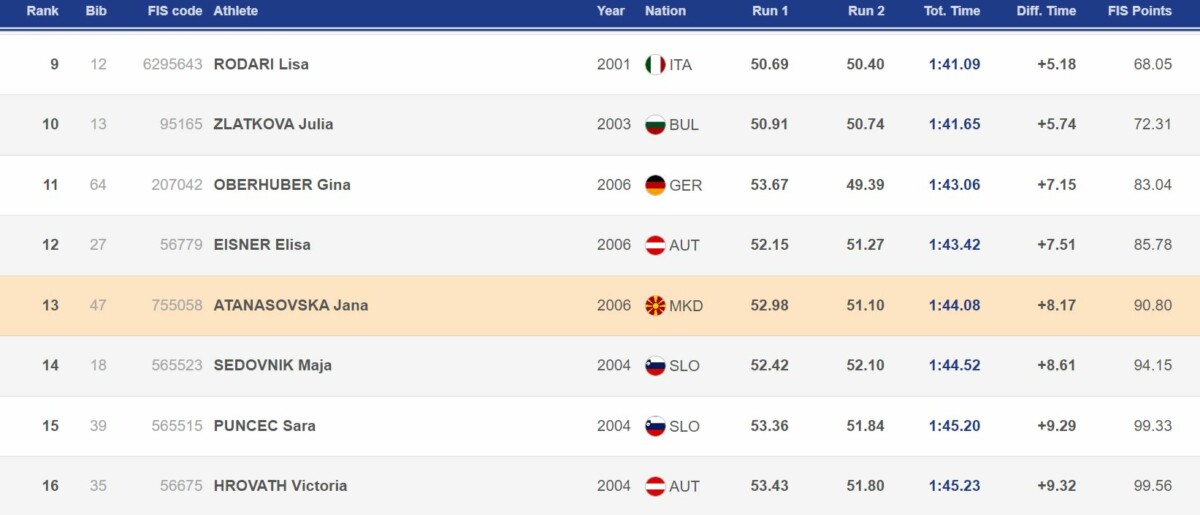1200x515 pixels.
Task: Click the Nation column header
Action: 666,11
